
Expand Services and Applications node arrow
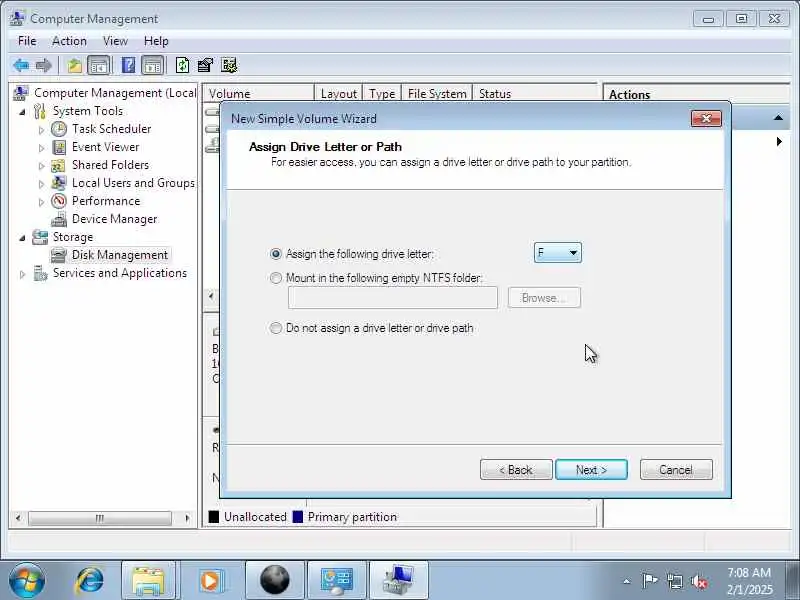22,274
